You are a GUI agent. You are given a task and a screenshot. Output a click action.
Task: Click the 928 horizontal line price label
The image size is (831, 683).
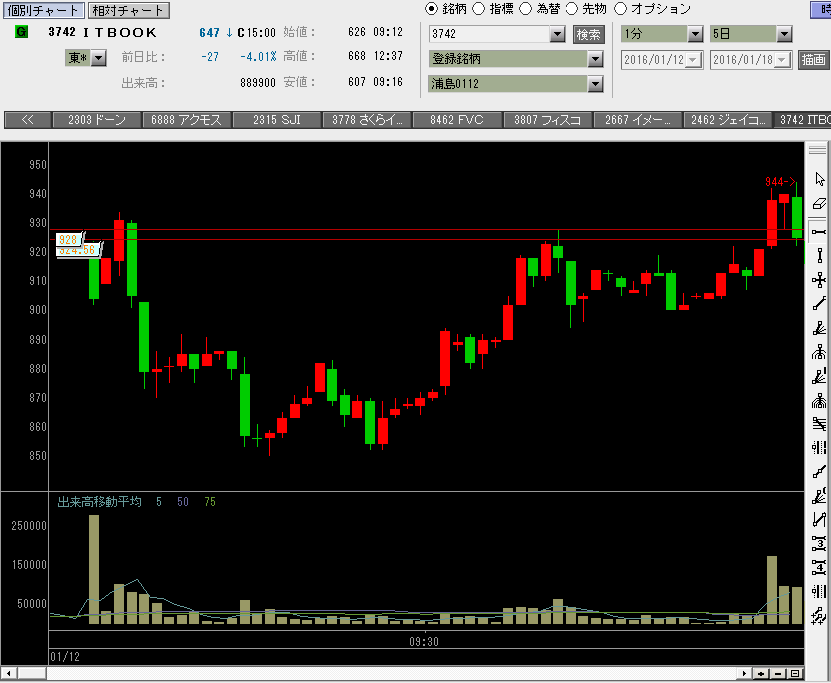click(68, 240)
